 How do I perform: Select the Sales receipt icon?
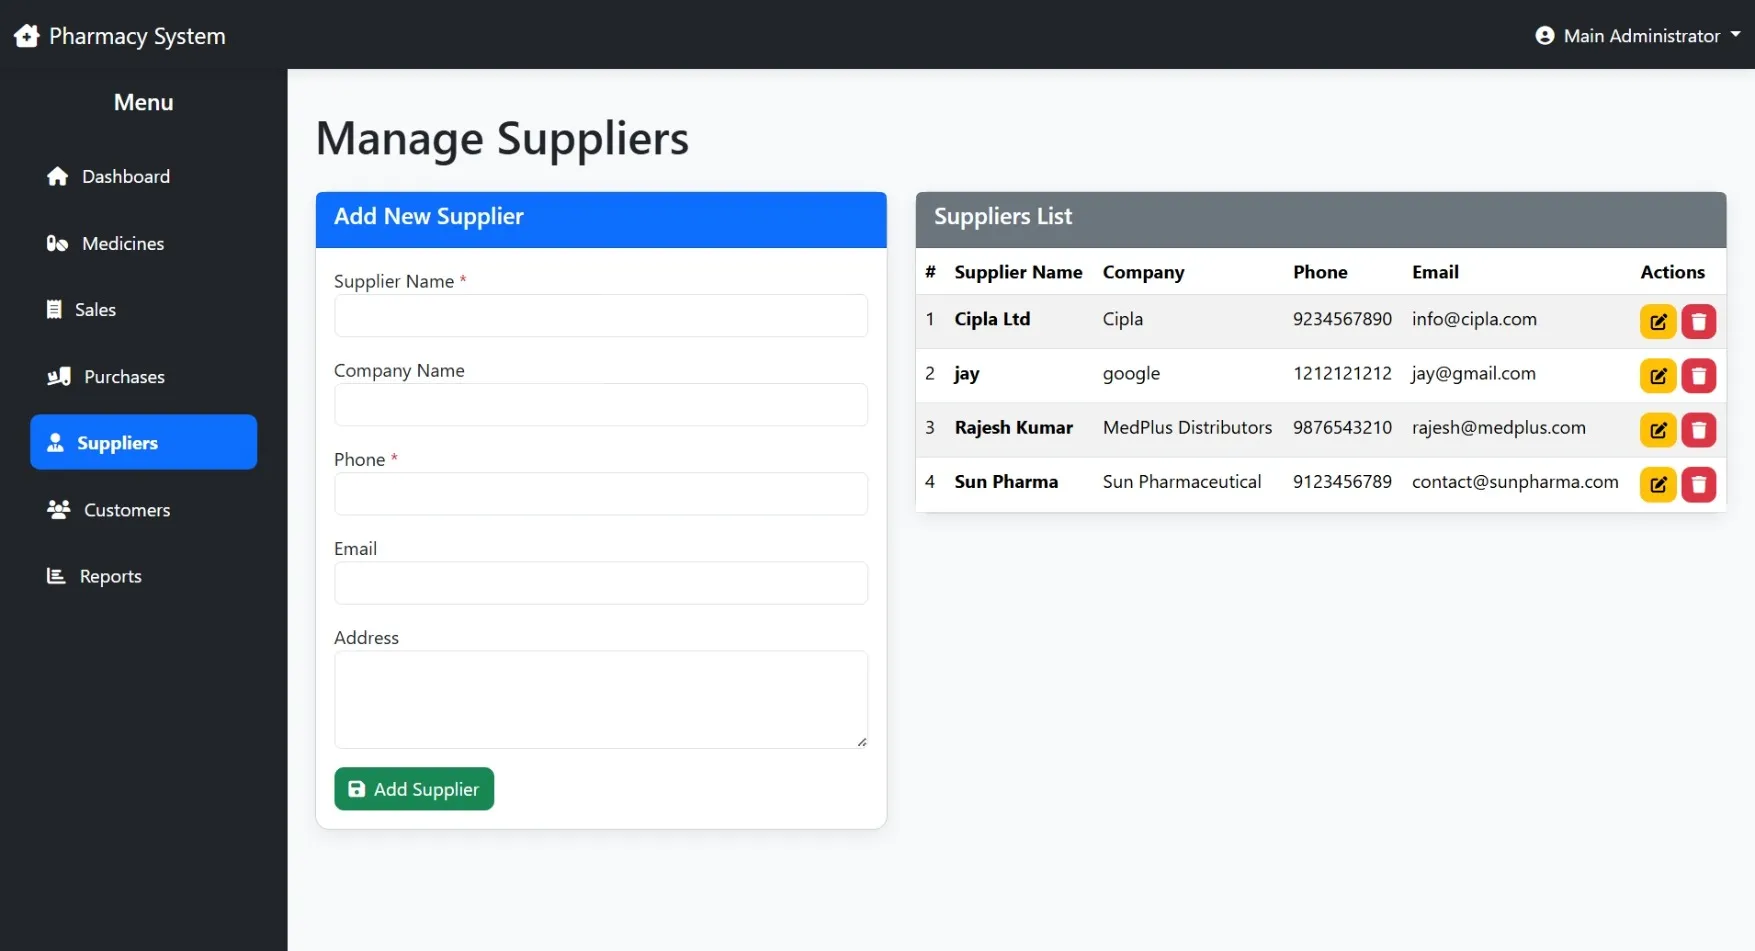[x=57, y=309]
